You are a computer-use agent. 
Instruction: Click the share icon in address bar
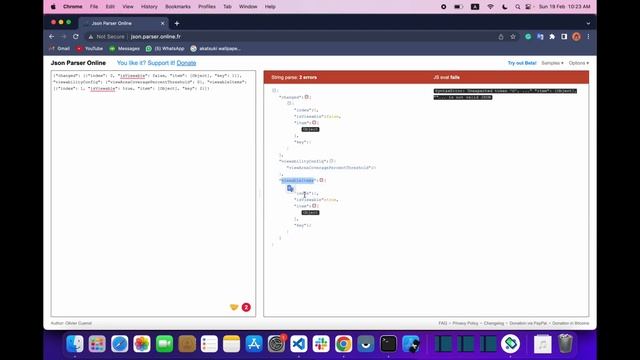501,37
